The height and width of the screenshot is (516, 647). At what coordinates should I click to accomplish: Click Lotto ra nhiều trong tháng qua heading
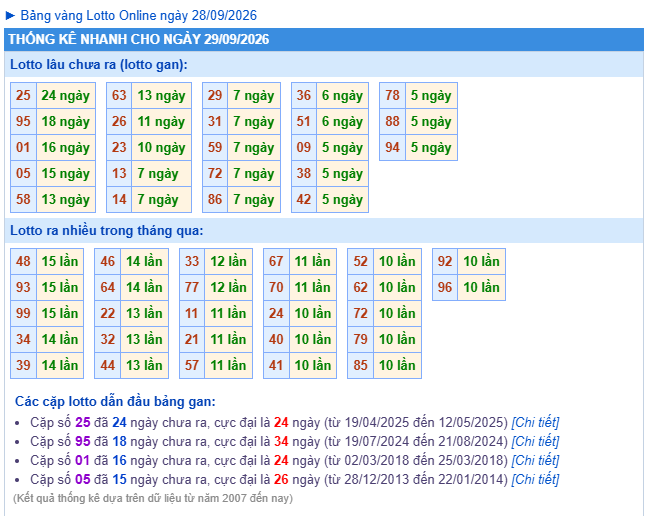click(x=106, y=231)
